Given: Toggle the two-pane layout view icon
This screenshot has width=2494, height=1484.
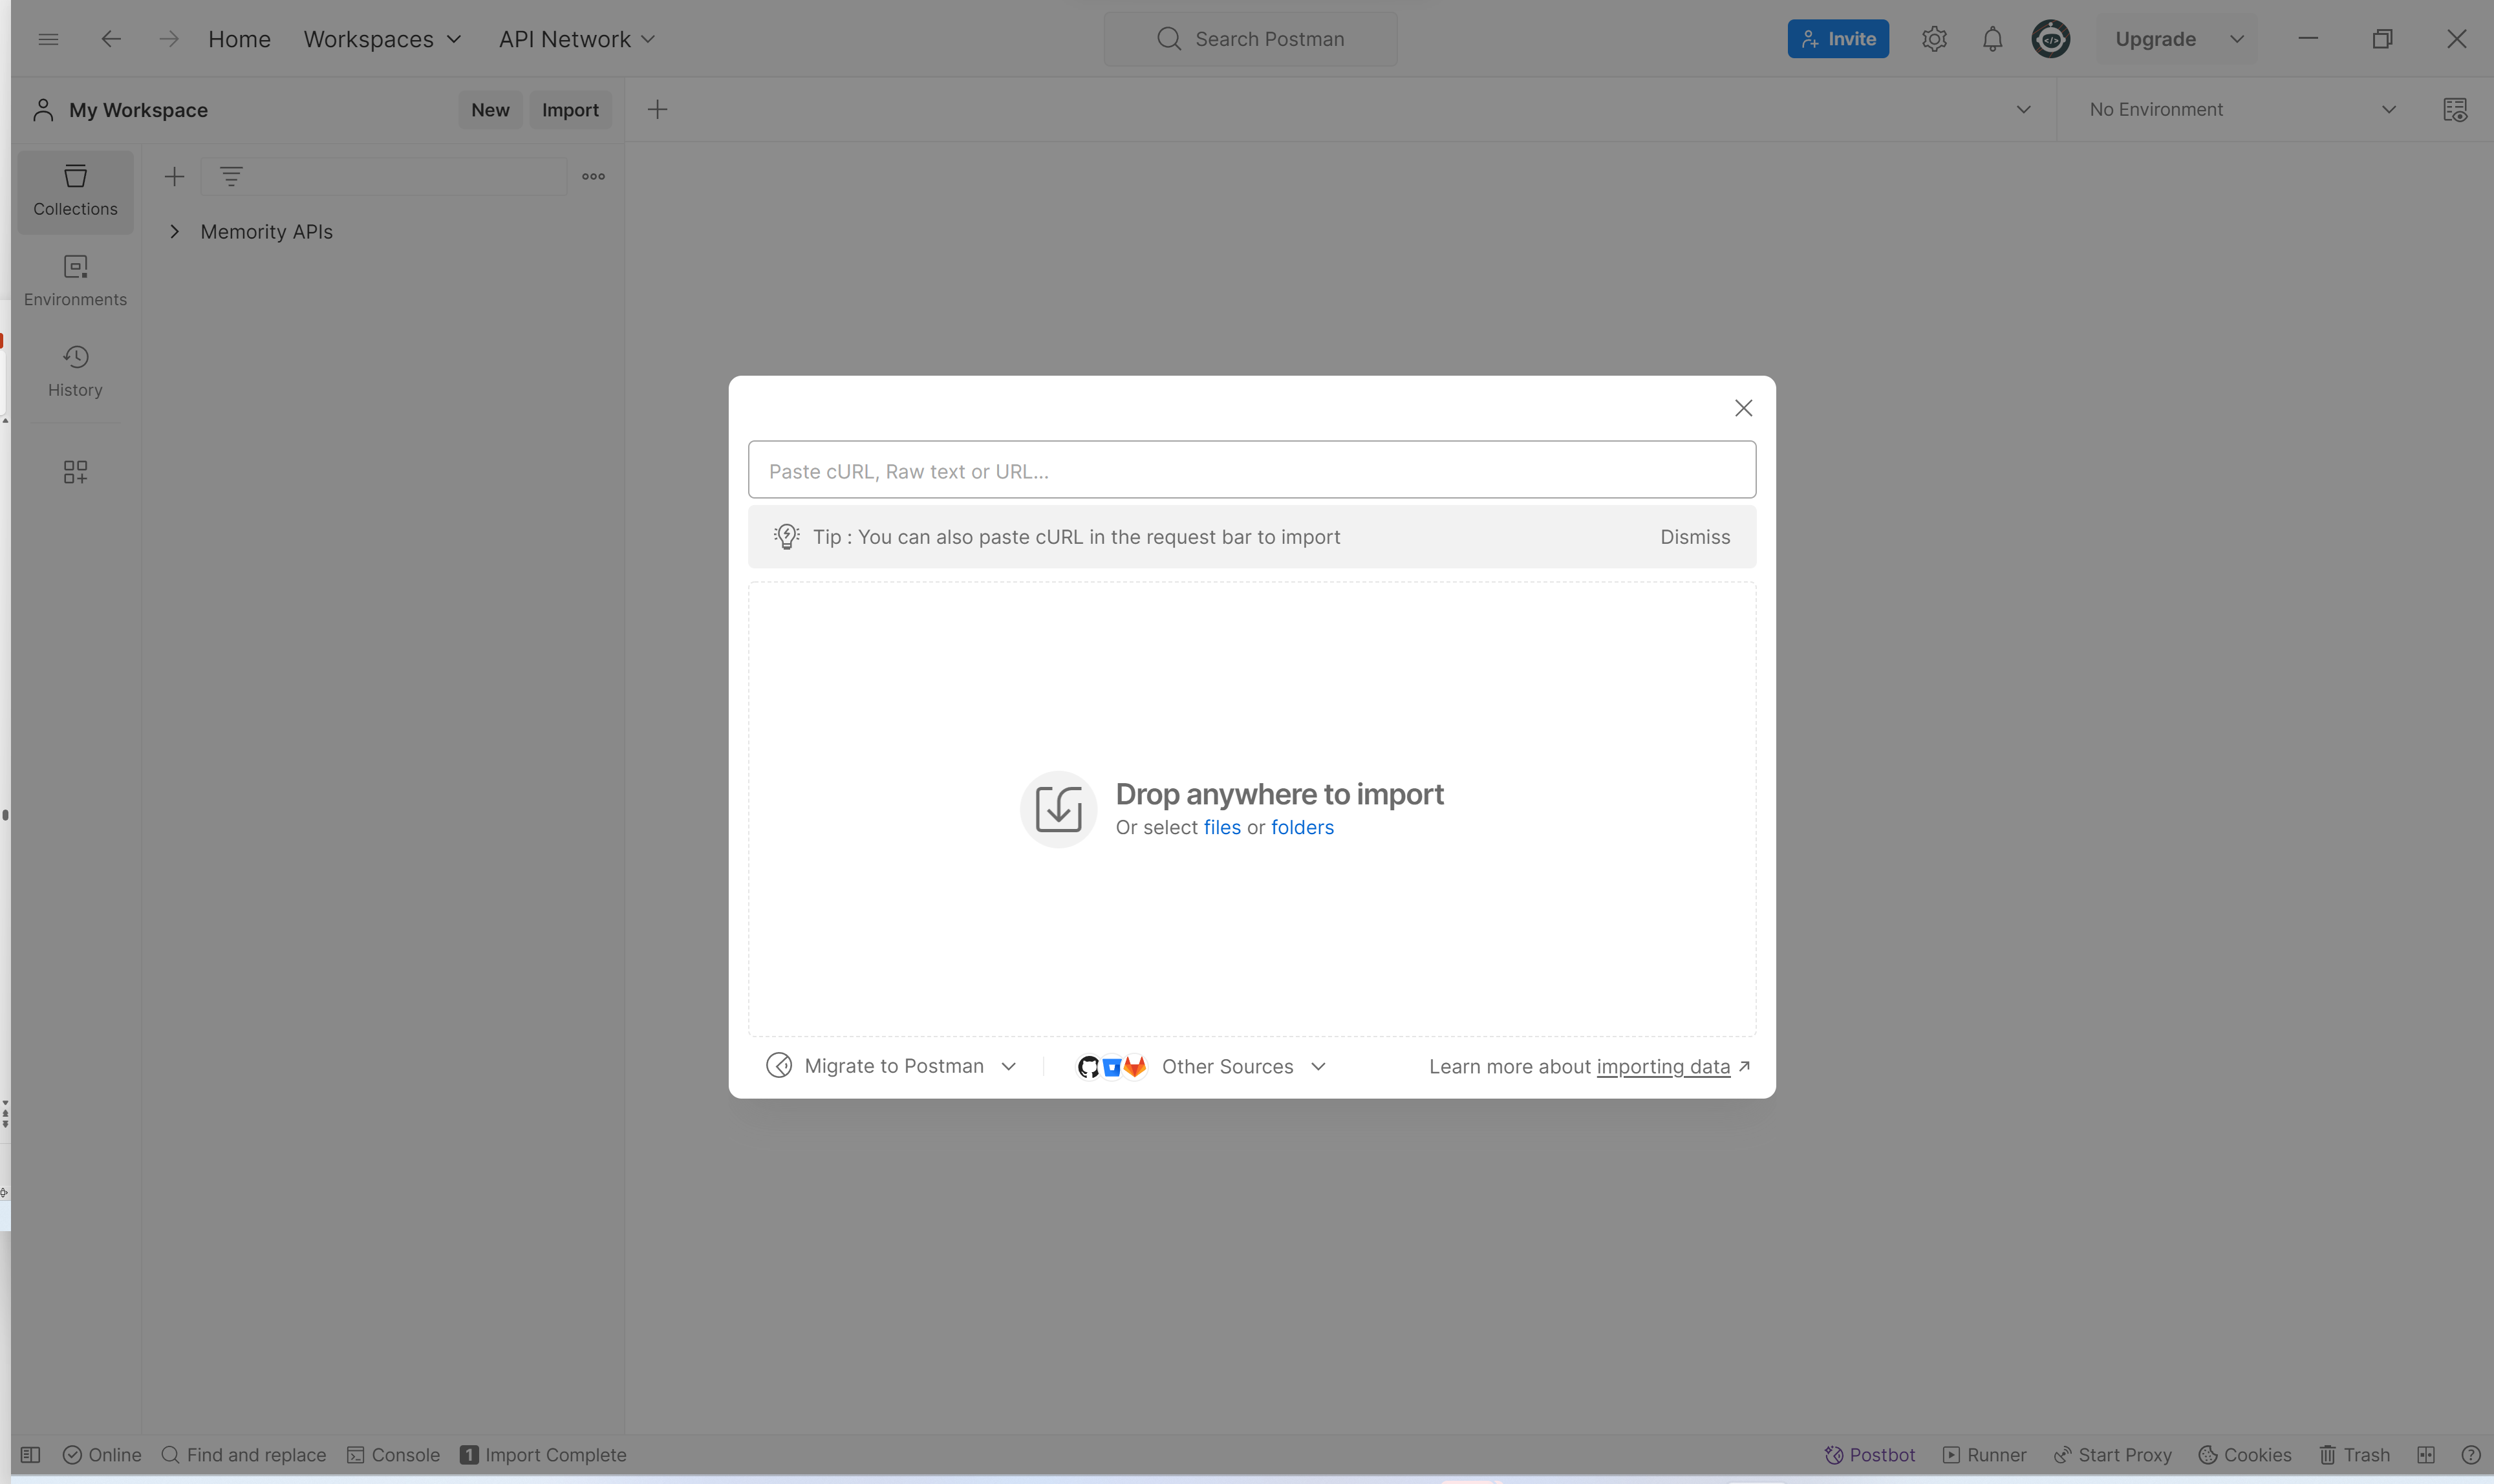Looking at the screenshot, I should 2425,1455.
